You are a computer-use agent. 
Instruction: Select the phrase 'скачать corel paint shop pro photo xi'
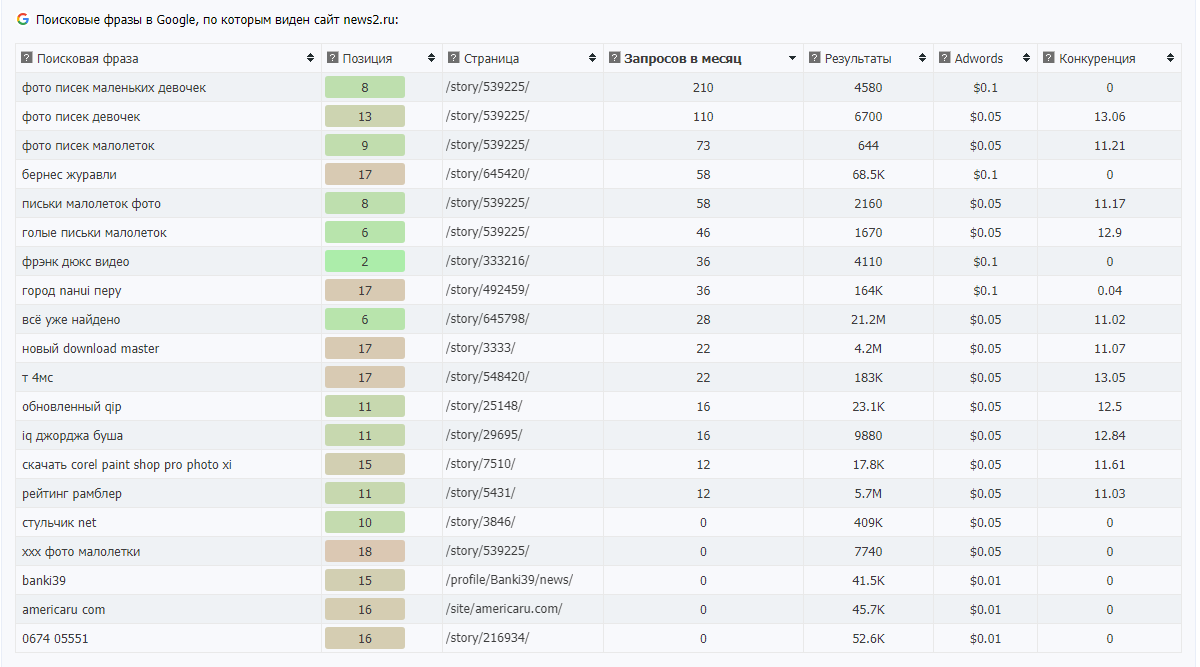tap(127, 465)
